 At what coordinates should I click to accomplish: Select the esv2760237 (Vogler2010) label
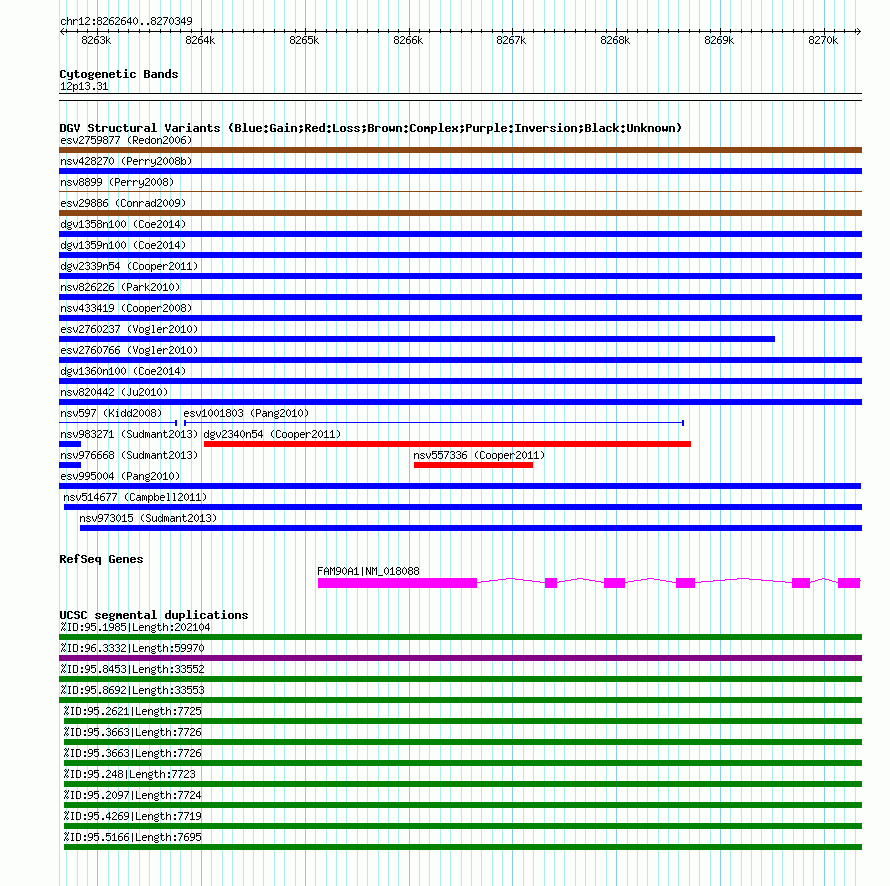[x=129, y=329]
